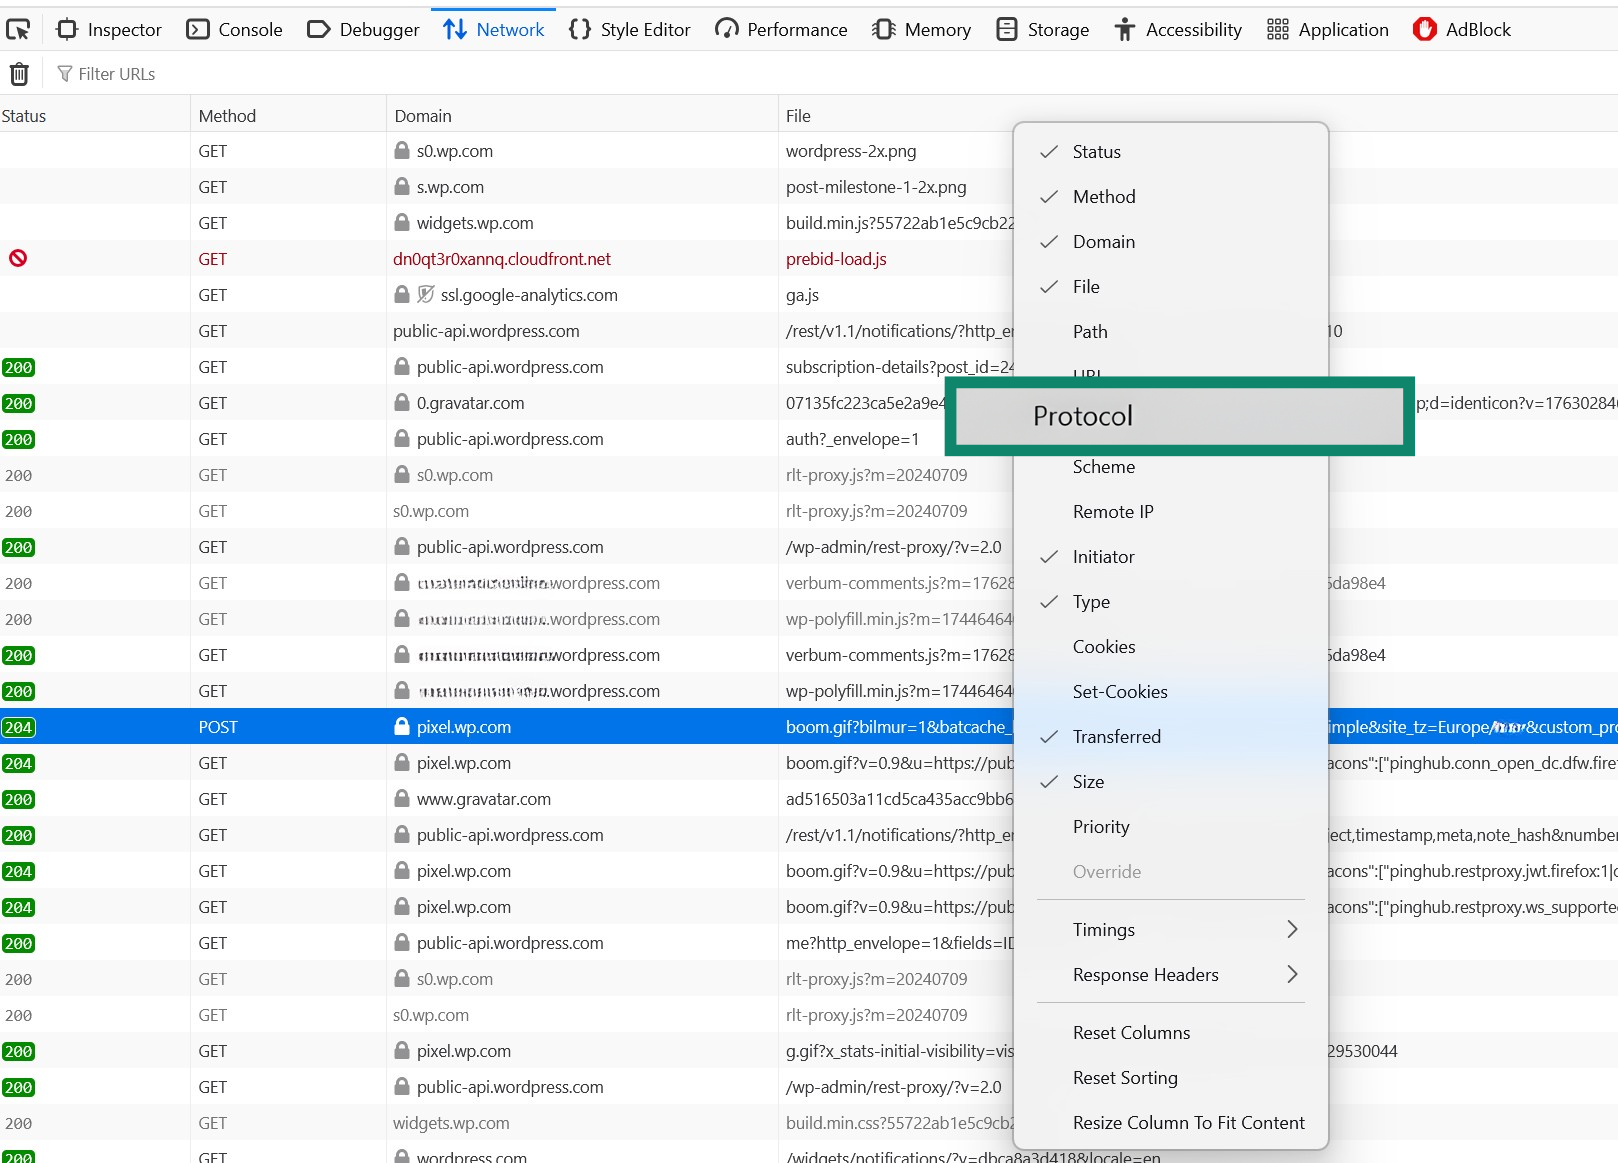Enable the Remote IP column
The width and height of the screenshot is (1618, 1163).
click(1112, 511)
